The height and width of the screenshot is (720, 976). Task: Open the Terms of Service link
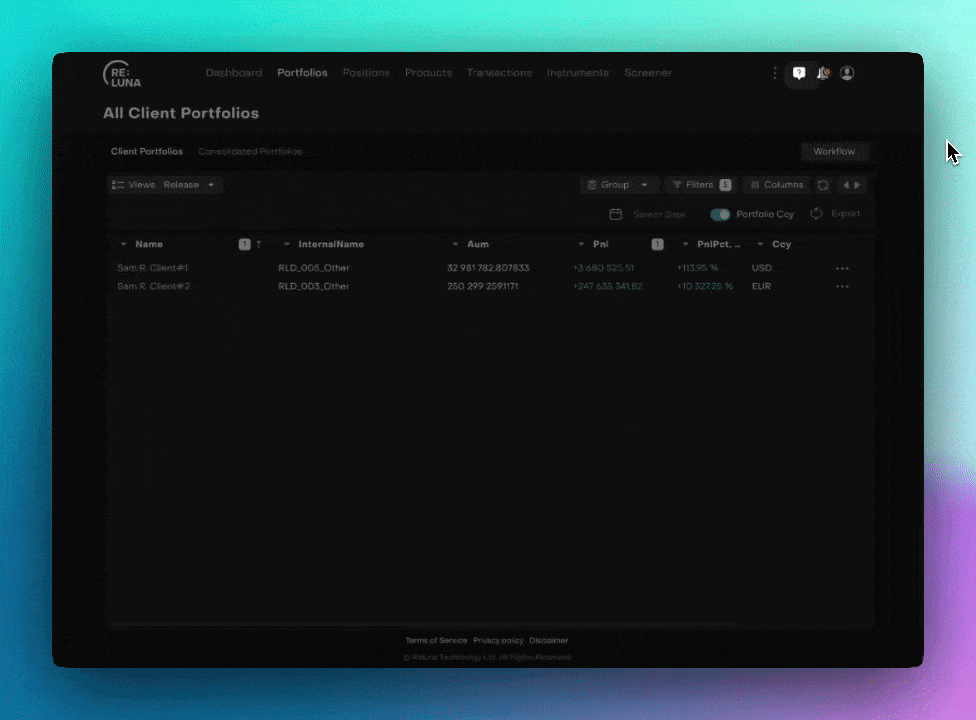436,640
